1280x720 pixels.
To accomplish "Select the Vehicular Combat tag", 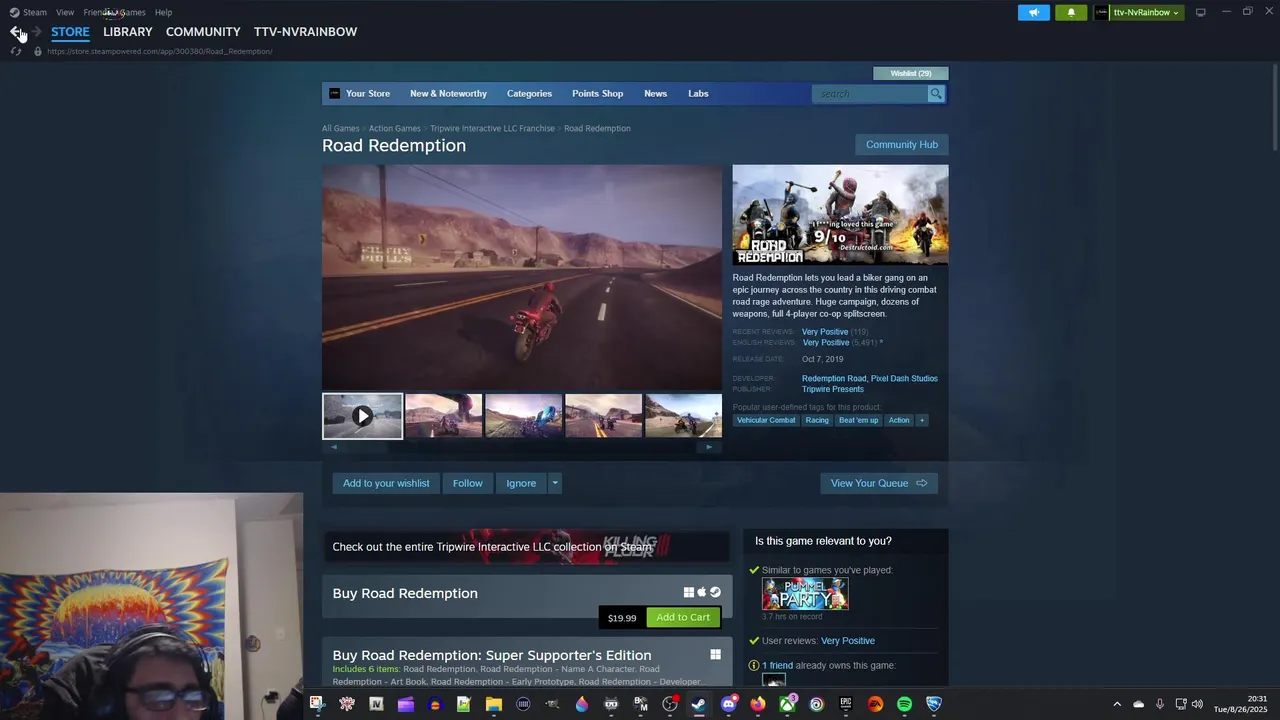I will pyautogui.click(x=766, y=420).
